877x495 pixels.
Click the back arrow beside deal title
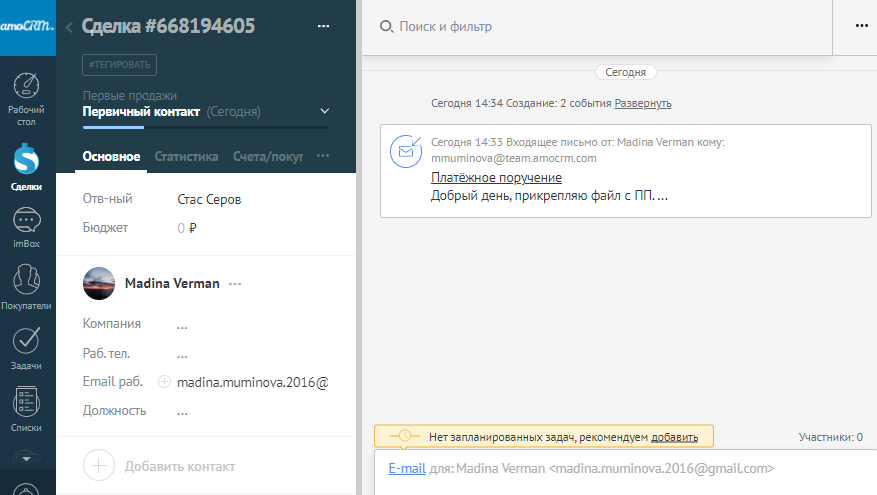pyautogui.click(x=69, y=28)
